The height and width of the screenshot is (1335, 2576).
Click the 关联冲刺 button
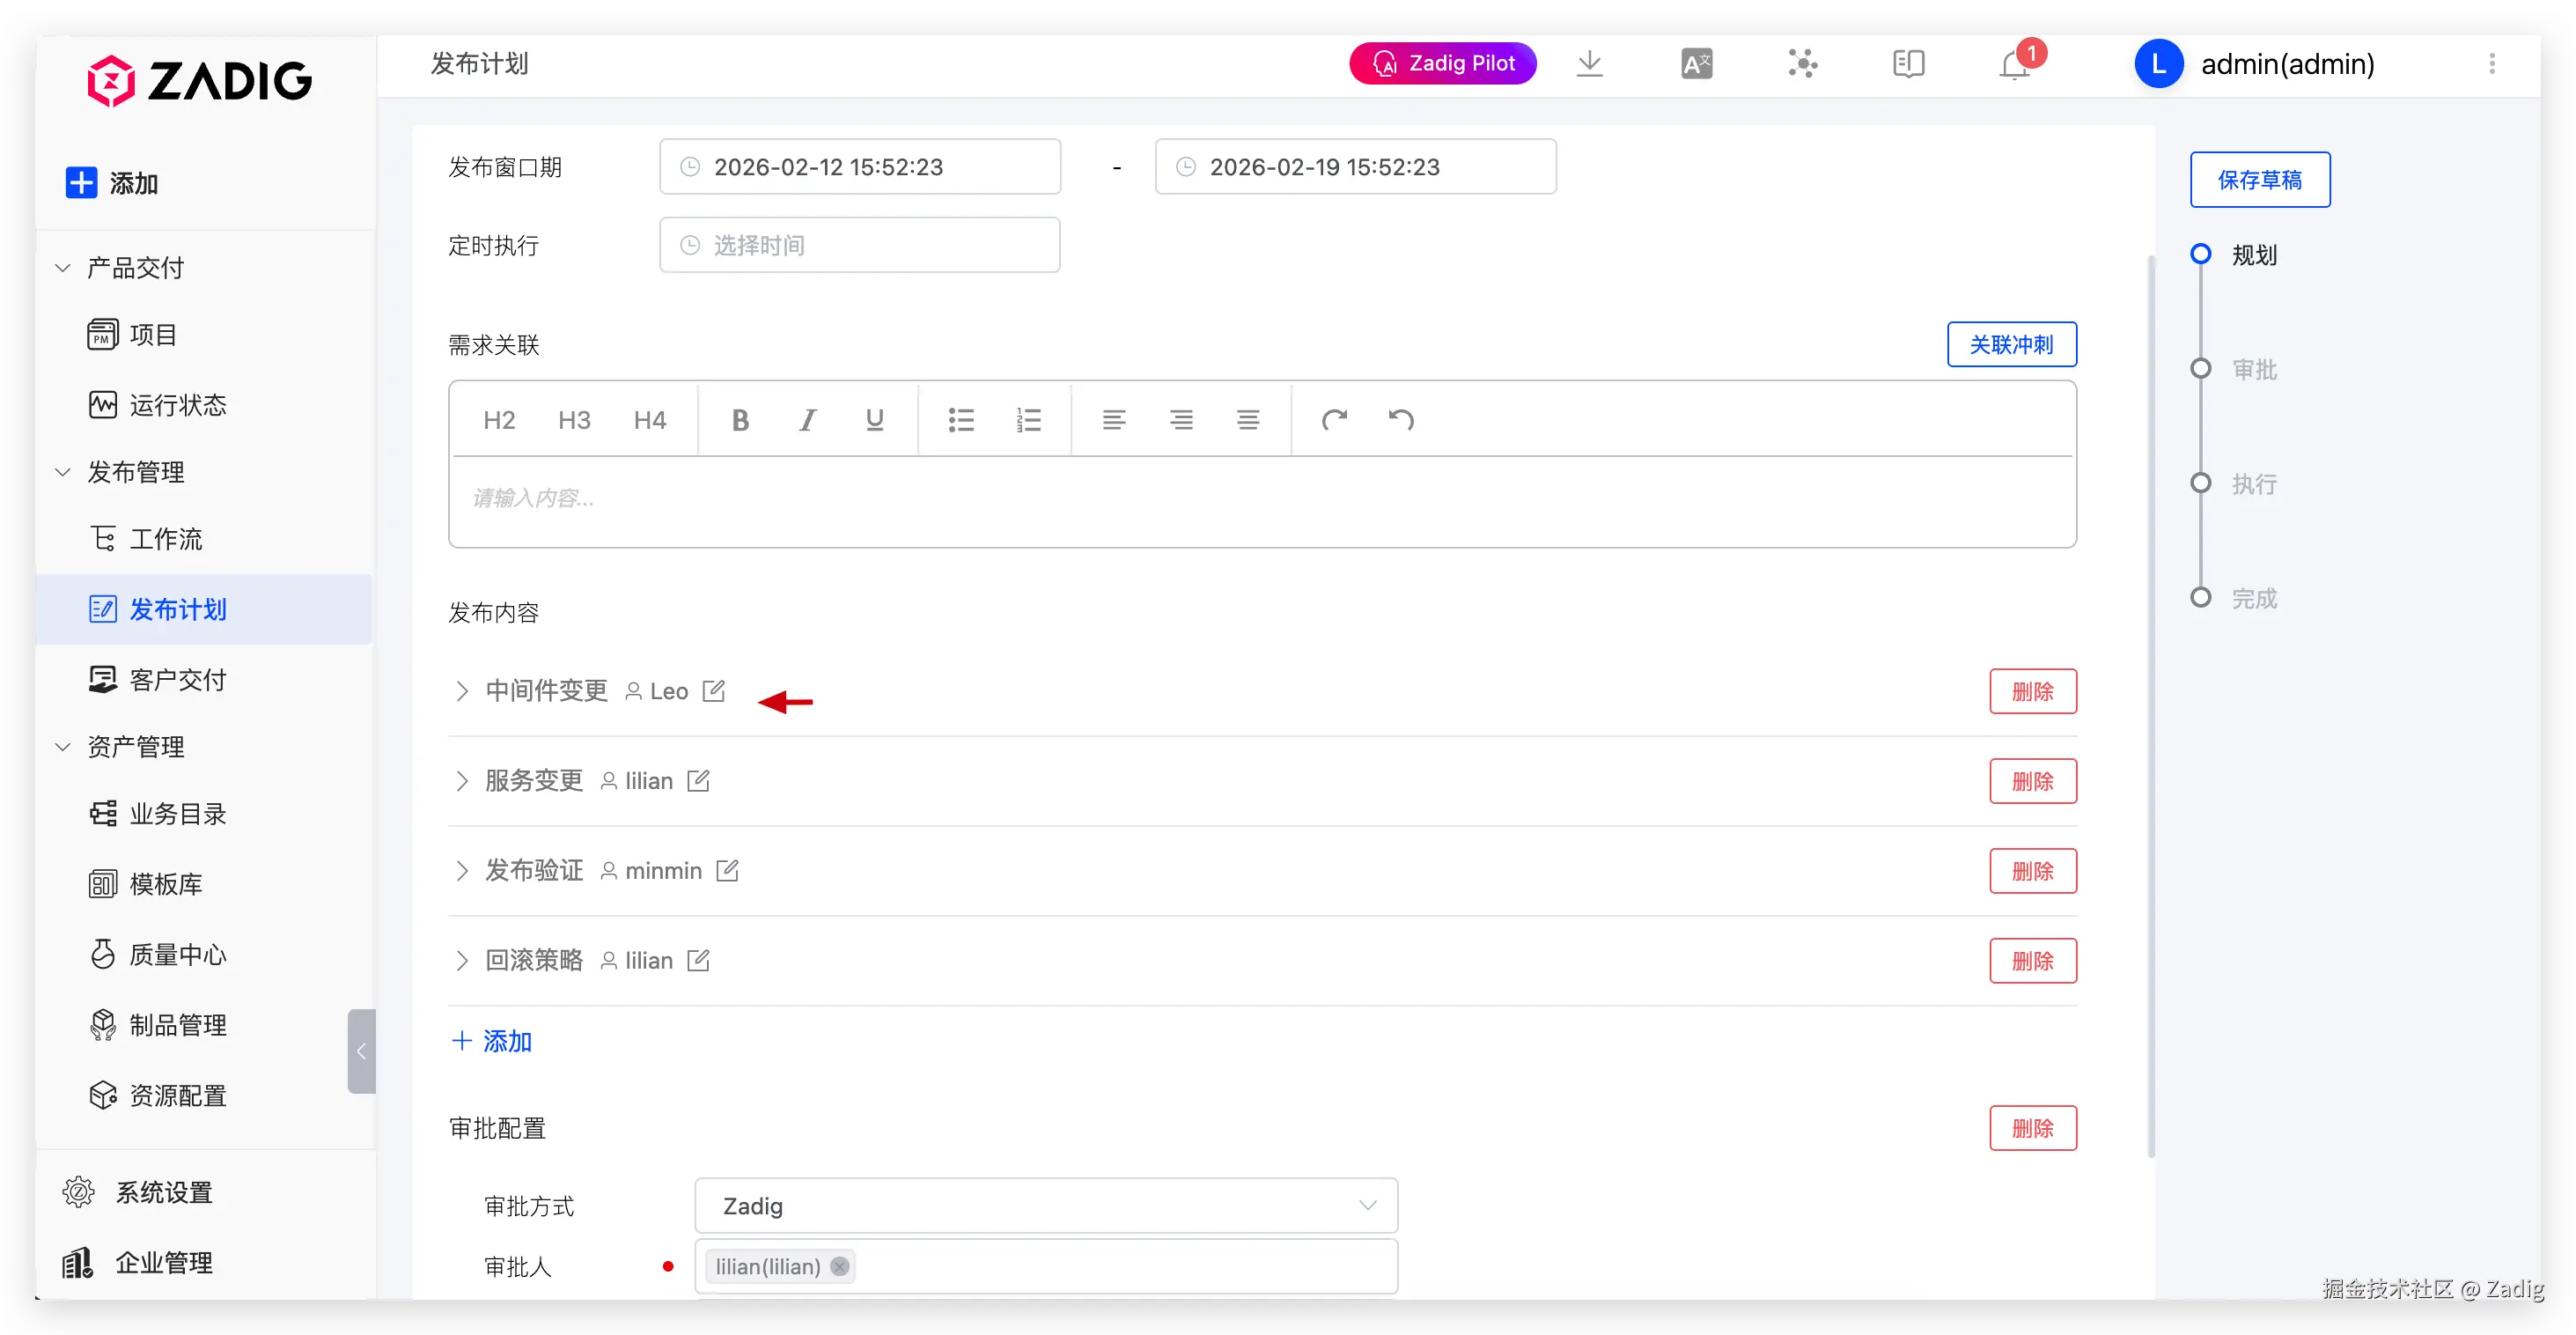click(2010, 345)
